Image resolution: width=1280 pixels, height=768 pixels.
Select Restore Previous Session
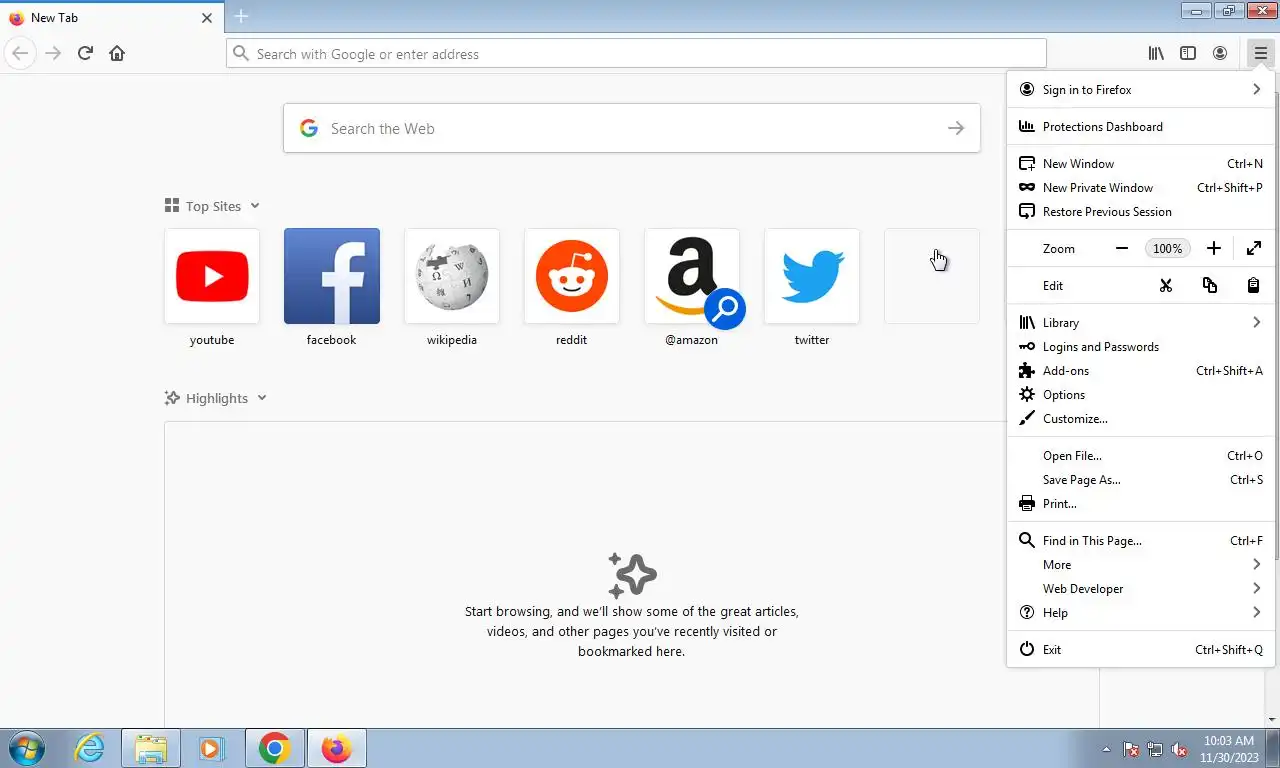pyautogui.click(x=1141, y=211)
